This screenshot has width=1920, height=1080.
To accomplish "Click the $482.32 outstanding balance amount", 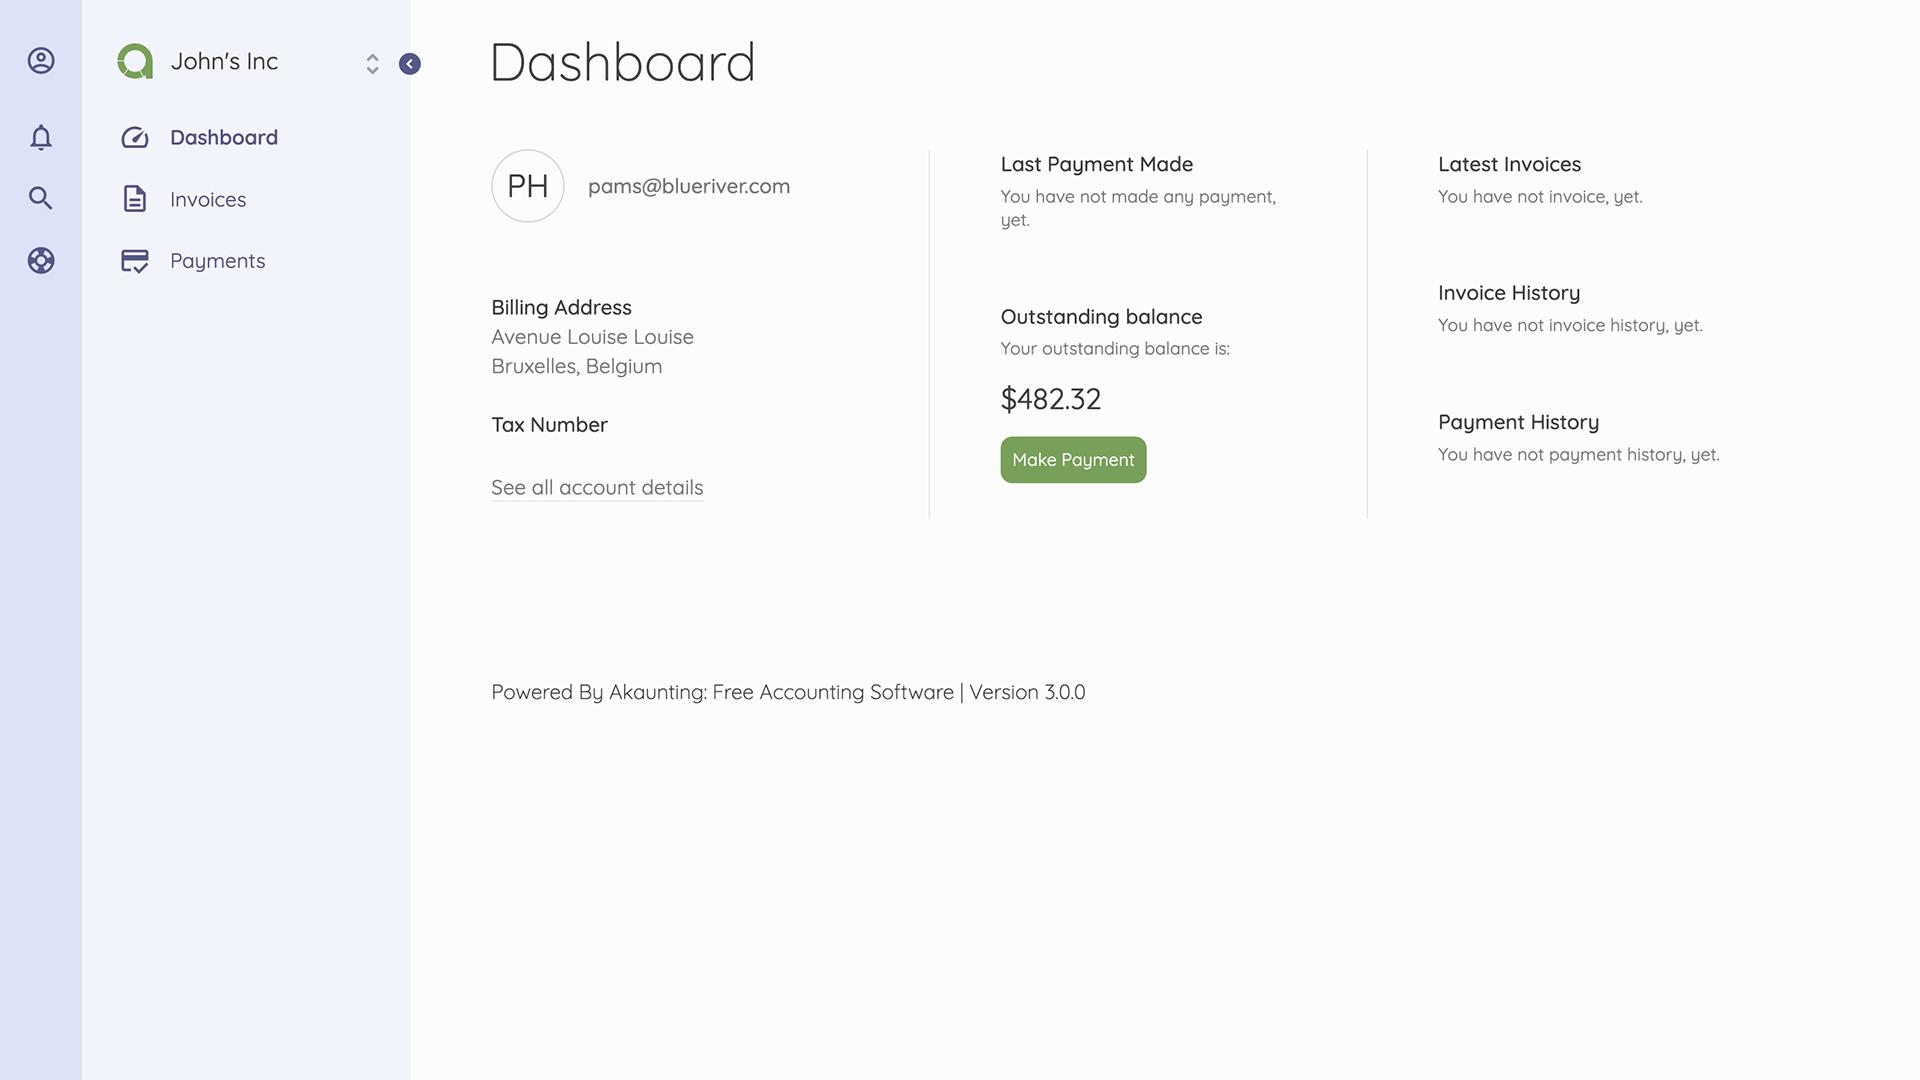I will click(x=1051, y=399).
